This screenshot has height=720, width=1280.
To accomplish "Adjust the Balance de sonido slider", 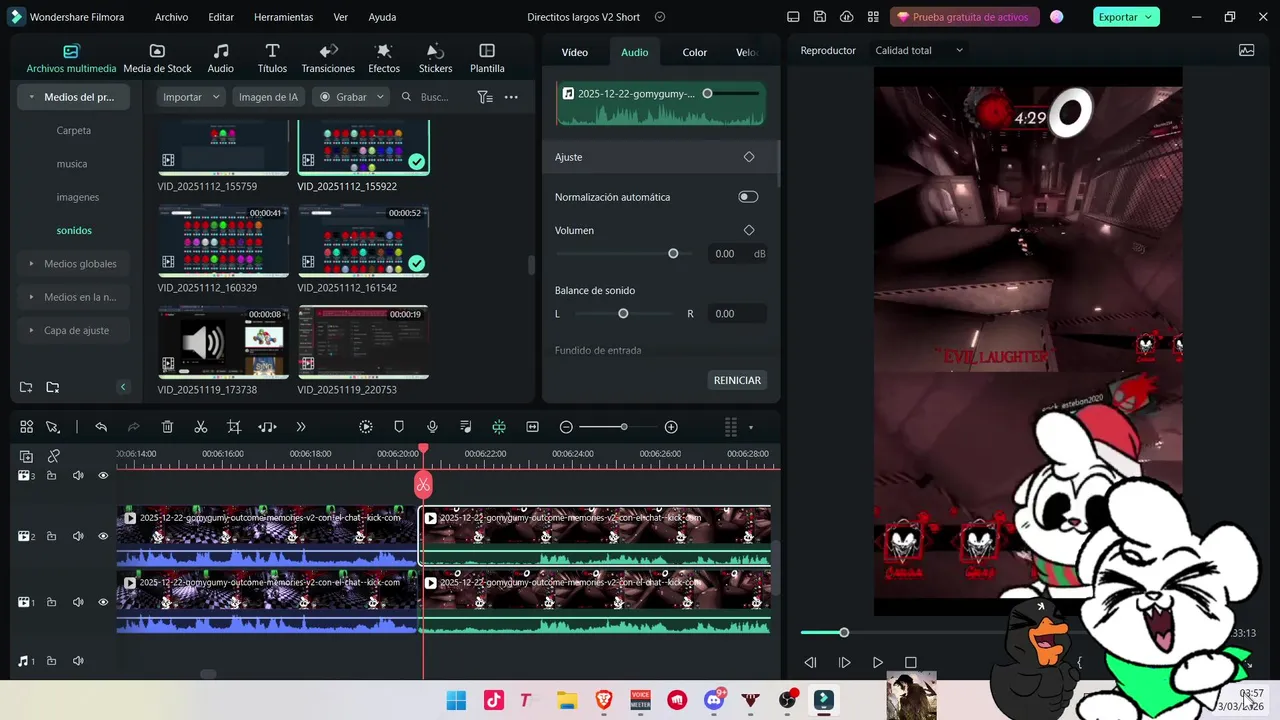I will 623,314.
